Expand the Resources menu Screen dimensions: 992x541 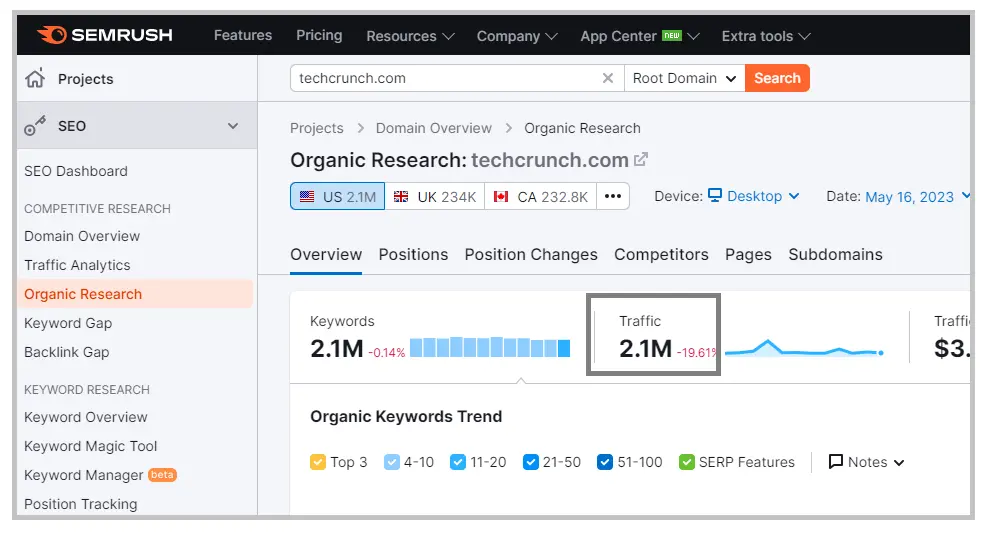[410, 36]
